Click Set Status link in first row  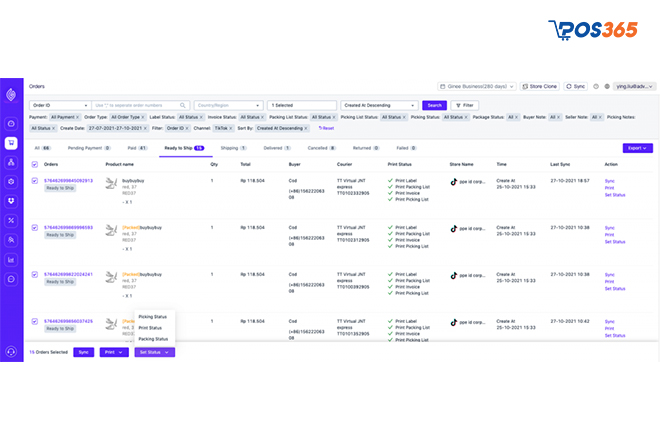614,193
